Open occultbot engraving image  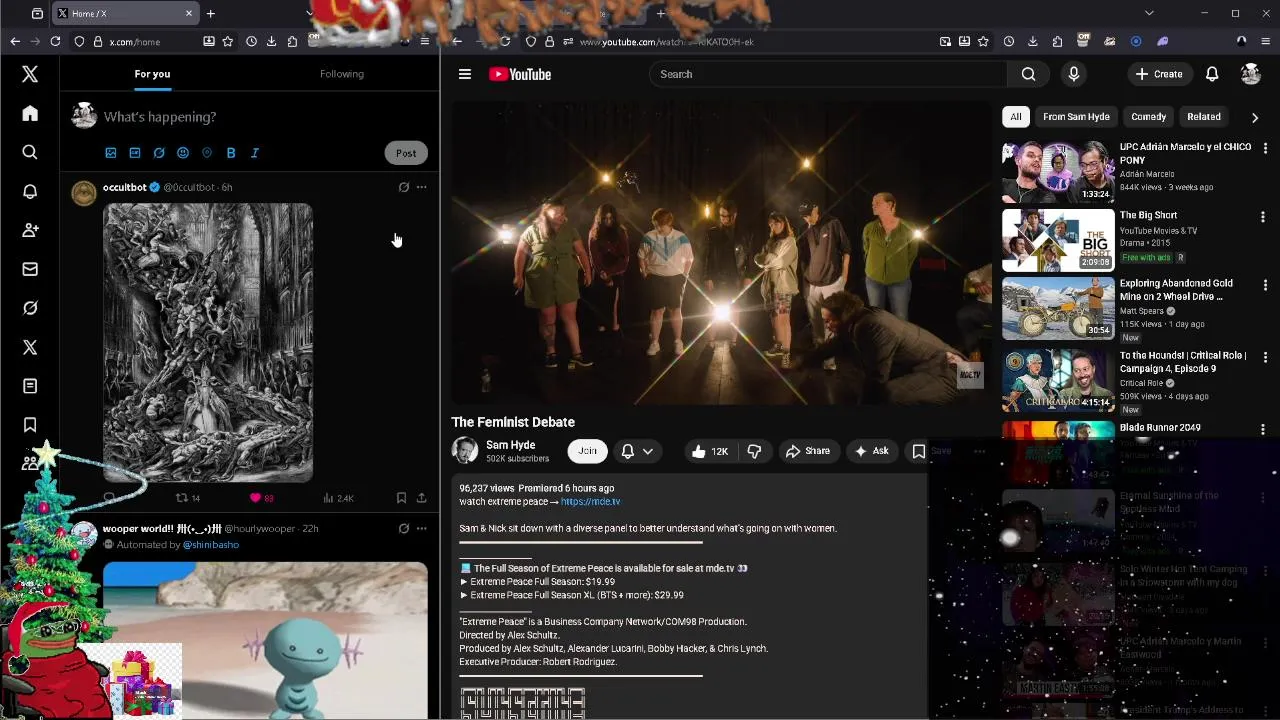[208, 343]
